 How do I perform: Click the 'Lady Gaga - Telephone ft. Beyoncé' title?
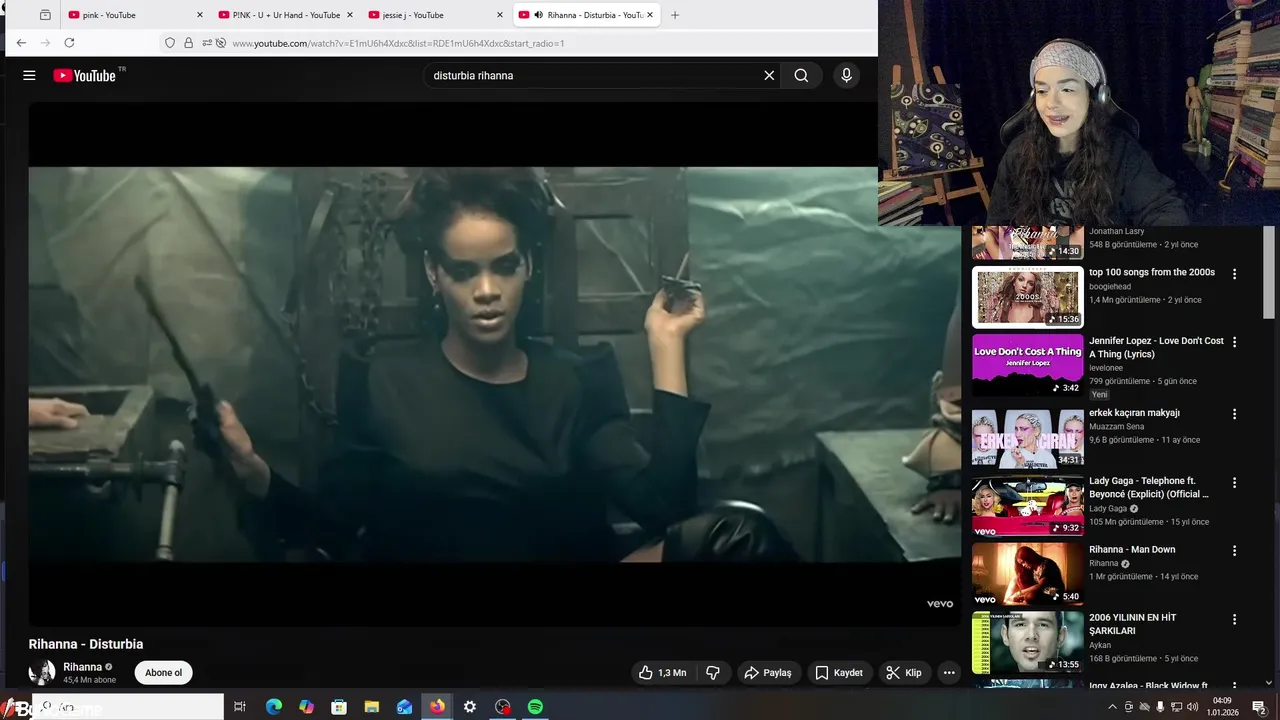(1150, 487)
